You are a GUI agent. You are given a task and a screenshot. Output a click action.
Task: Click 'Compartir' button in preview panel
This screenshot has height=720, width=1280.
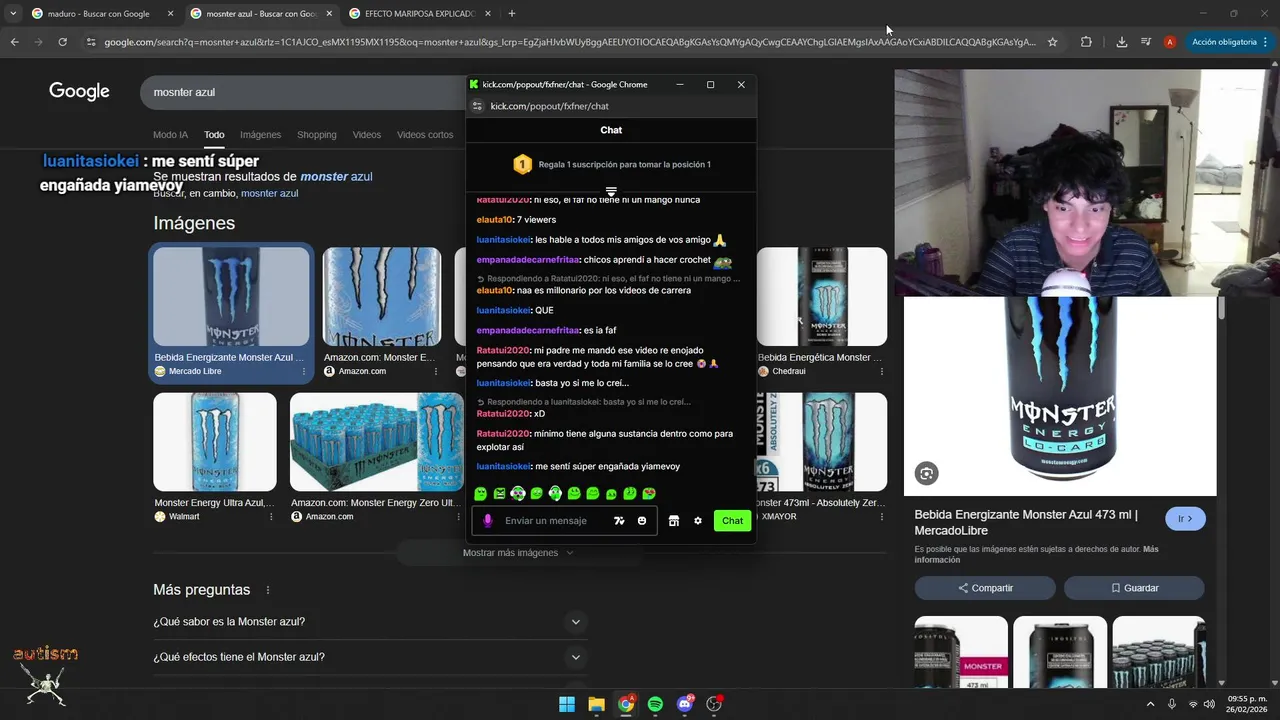coord(985,588)
